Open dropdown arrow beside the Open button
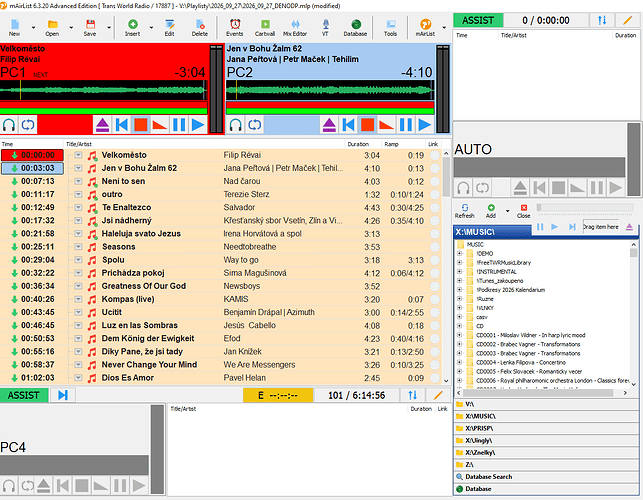 71,27
